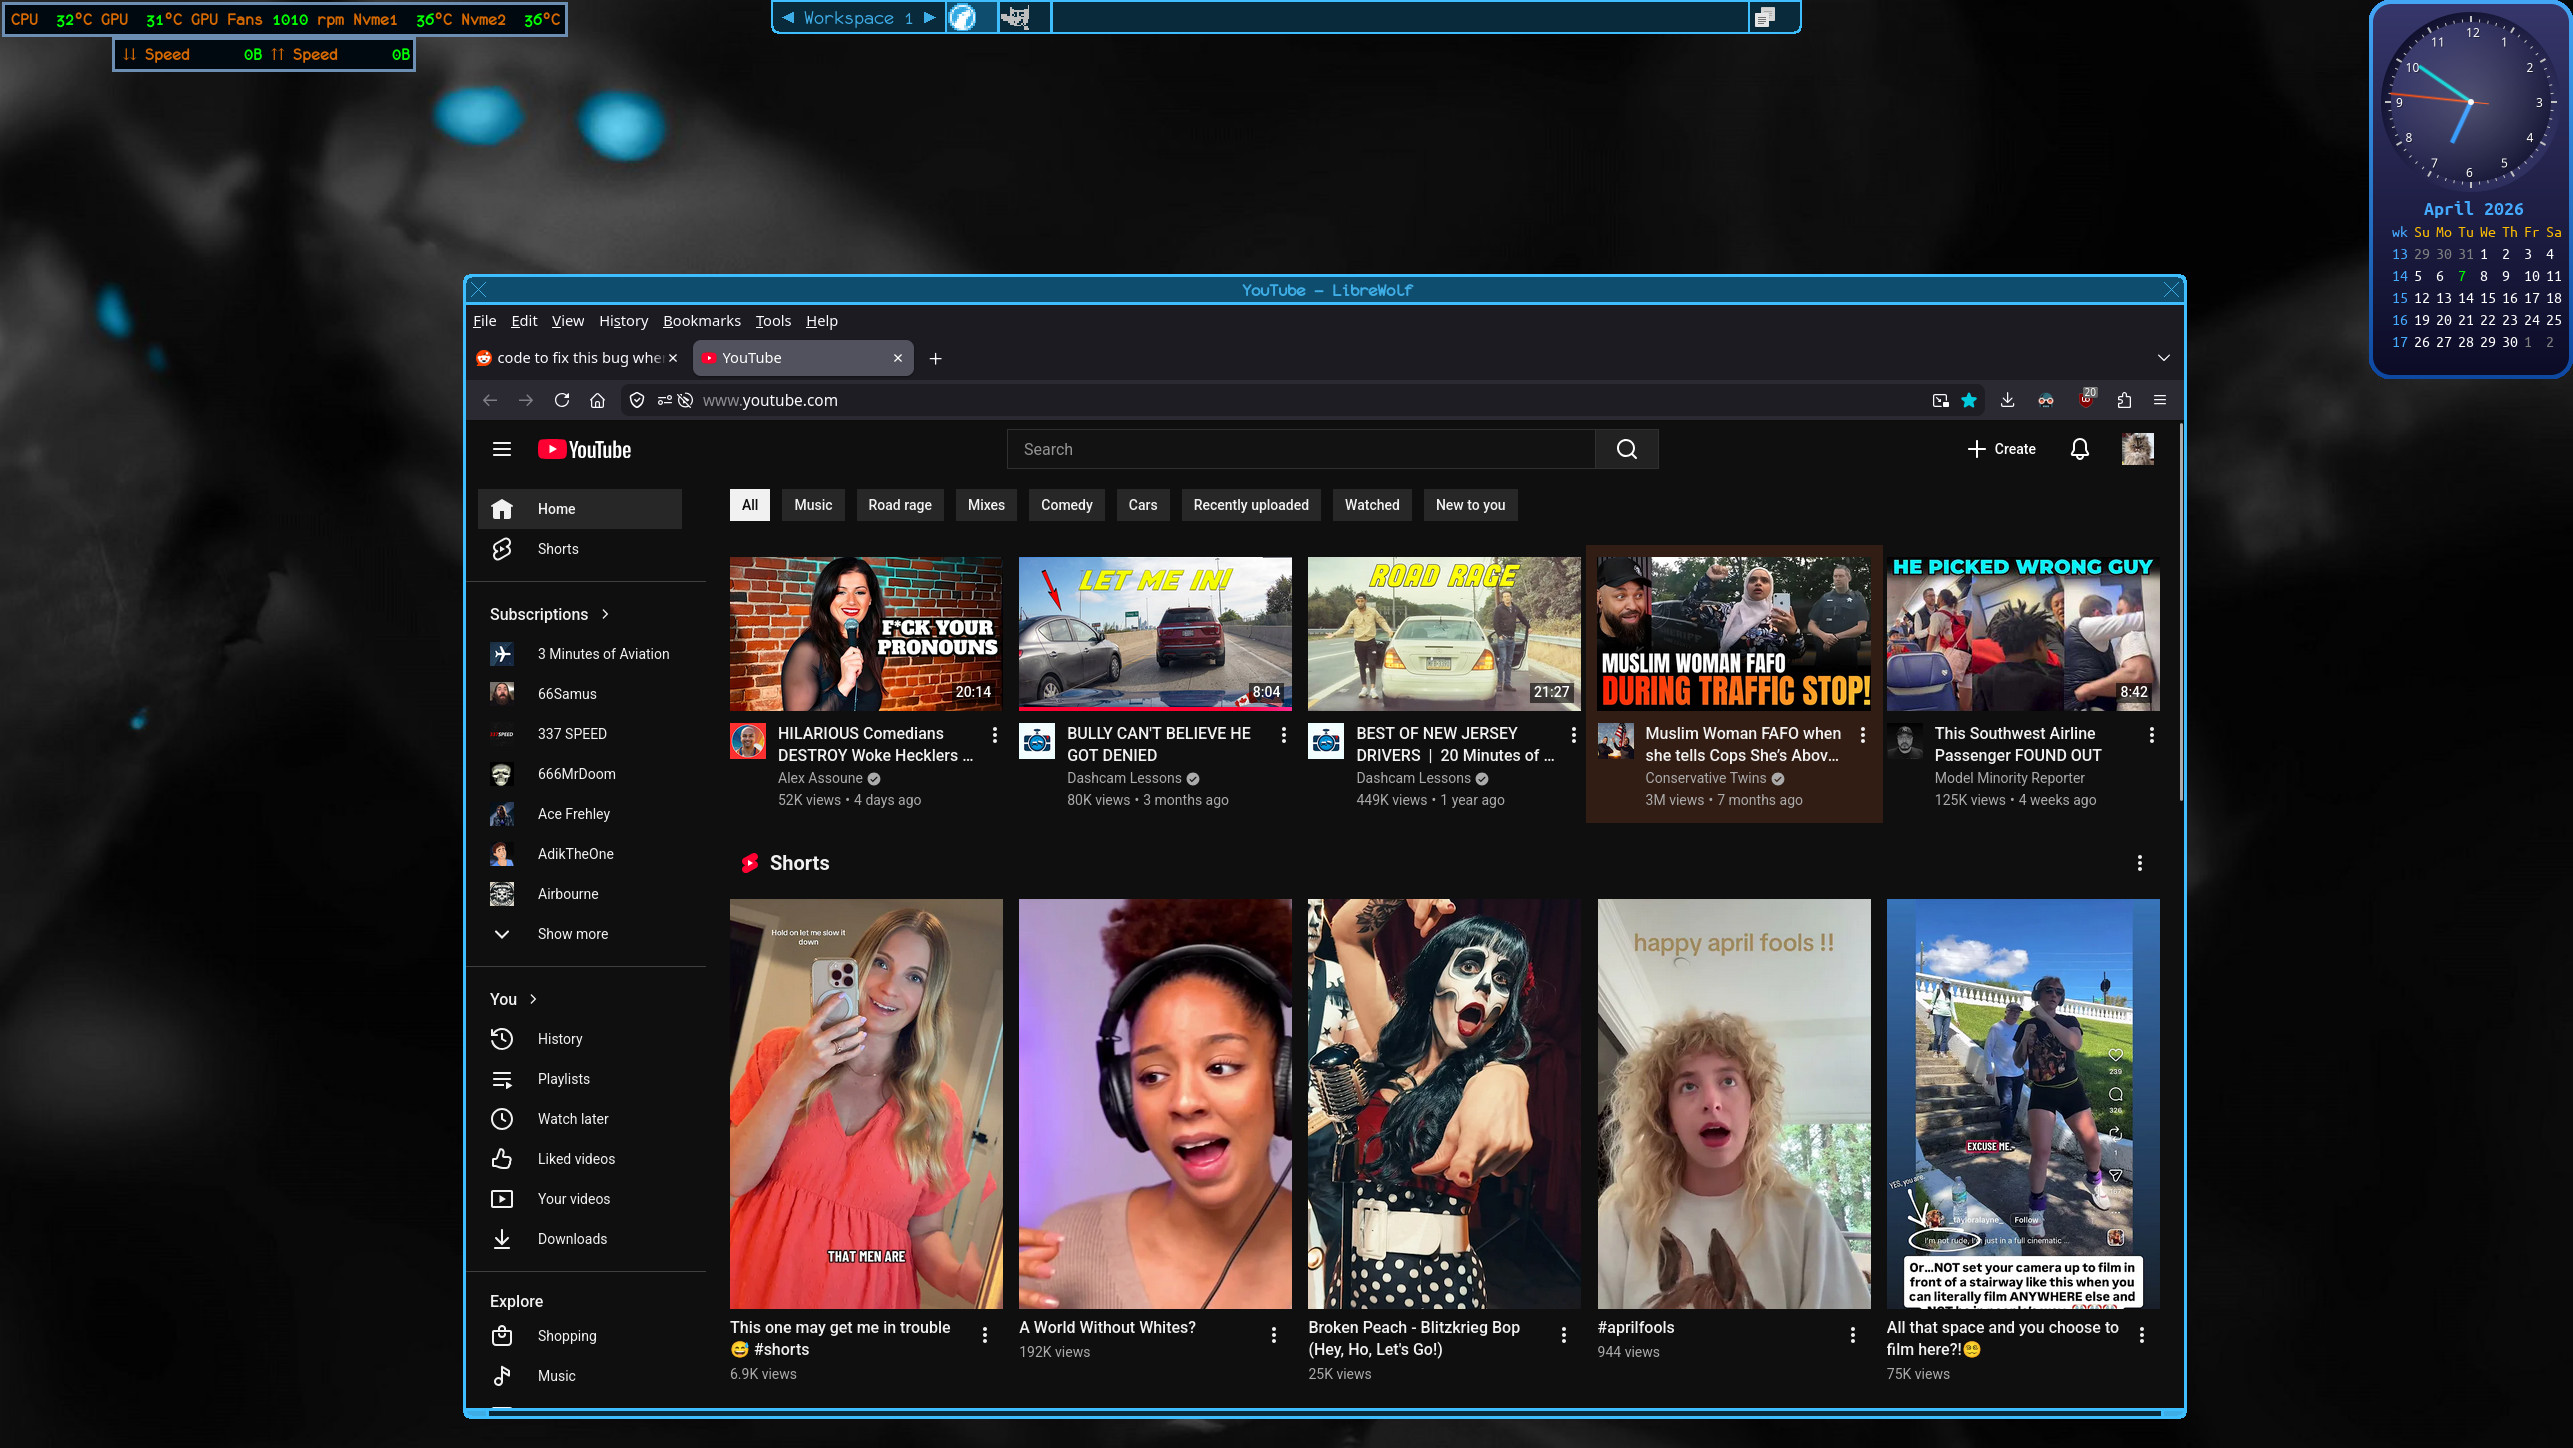Select the Road rage filter chip
This screenshot has width=2573, height=1448.
point(899,505)
